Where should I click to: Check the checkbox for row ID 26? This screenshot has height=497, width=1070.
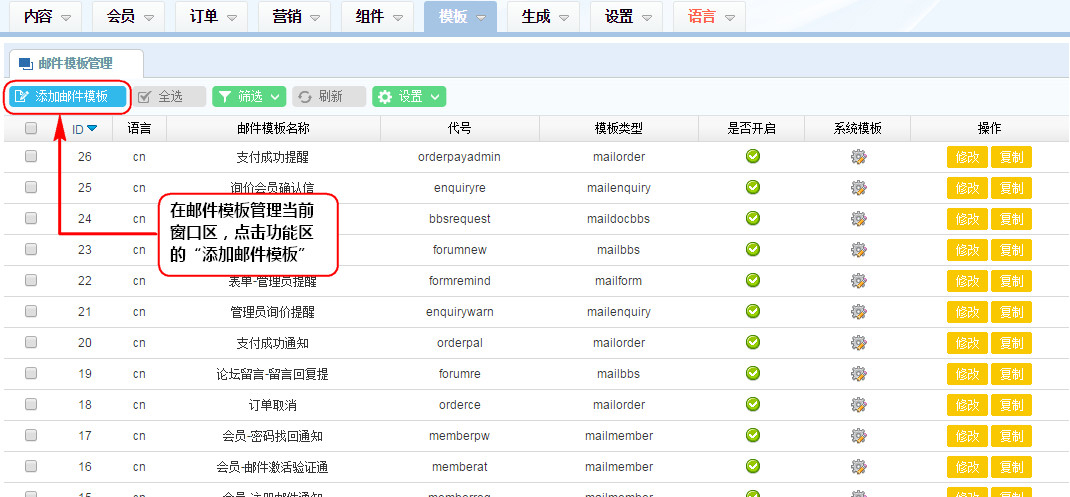point(31,157)
